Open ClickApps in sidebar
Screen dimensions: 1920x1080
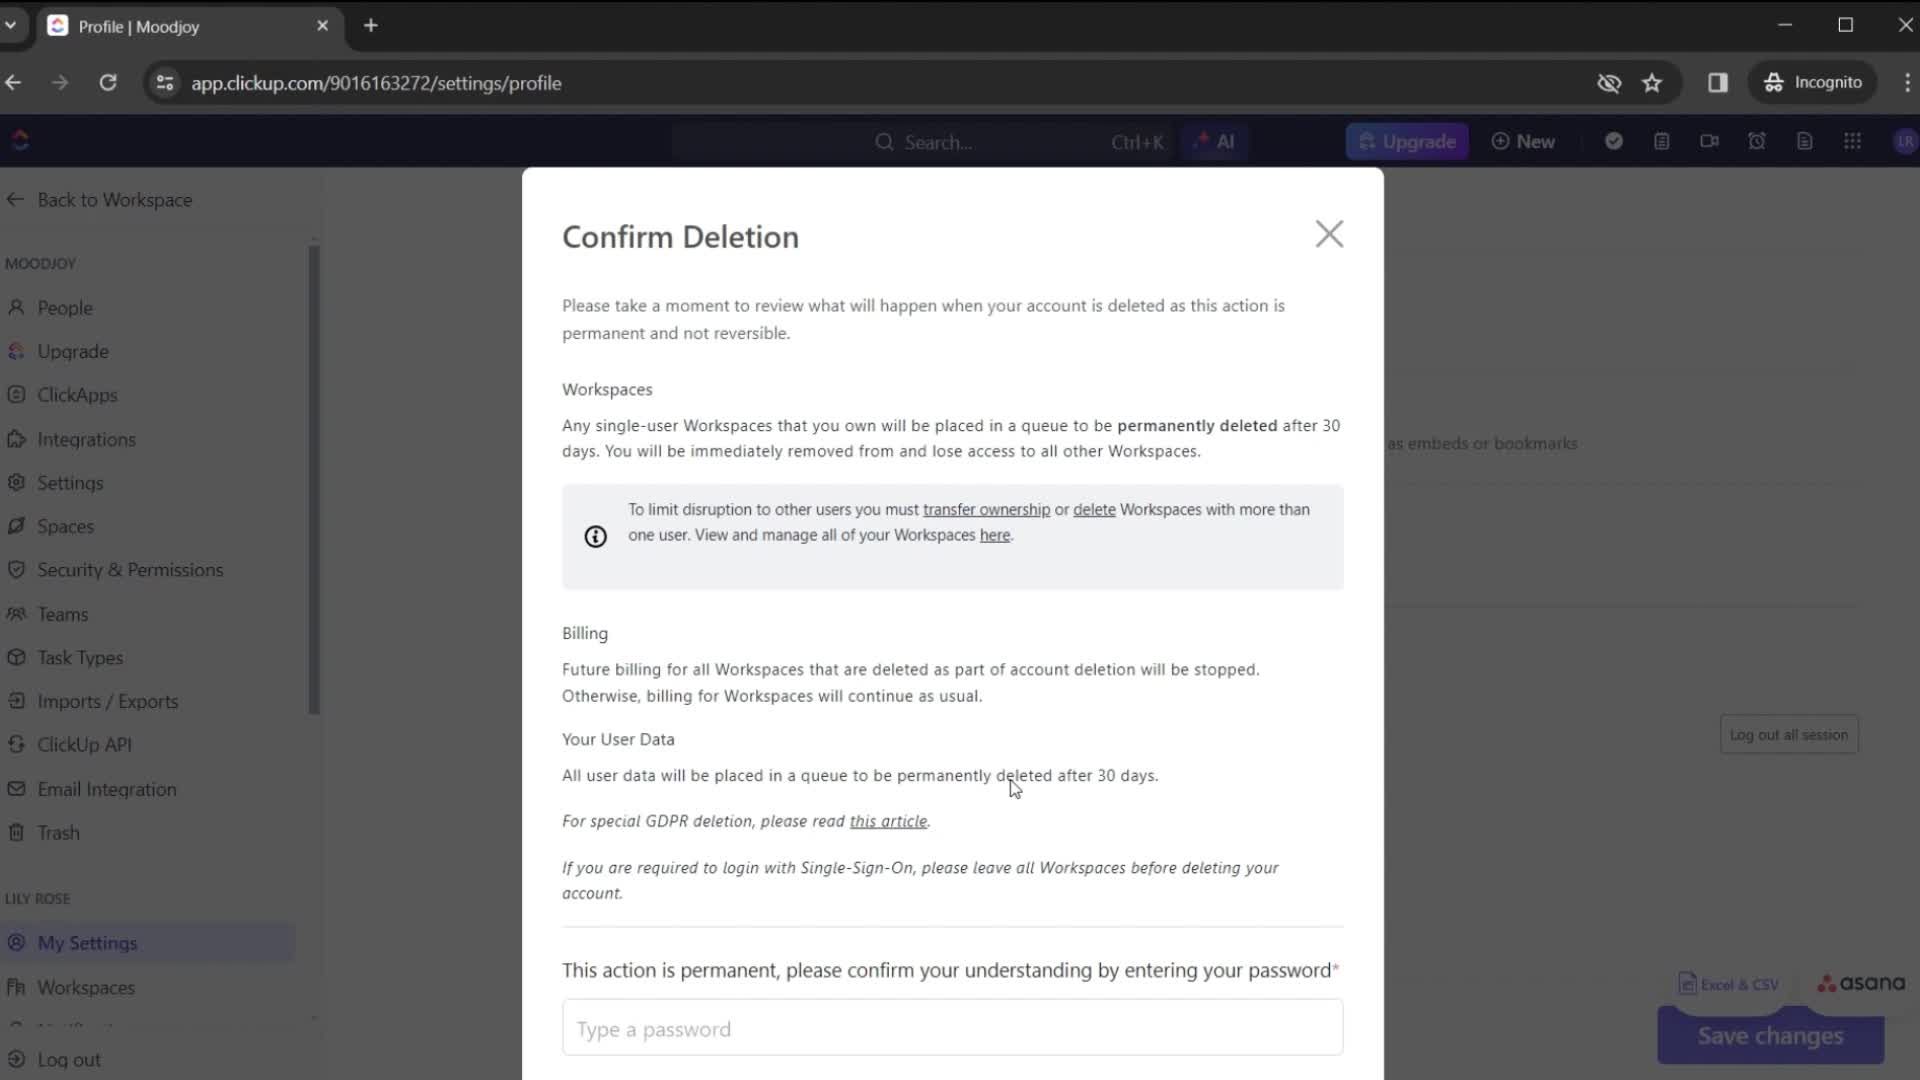(77, 395)
